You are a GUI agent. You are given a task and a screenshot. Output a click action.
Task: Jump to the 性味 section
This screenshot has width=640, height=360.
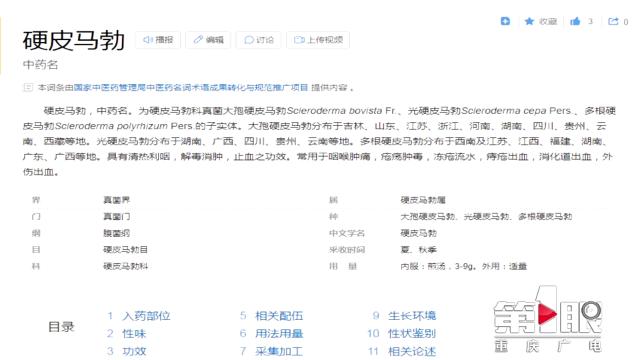point(134,333)
